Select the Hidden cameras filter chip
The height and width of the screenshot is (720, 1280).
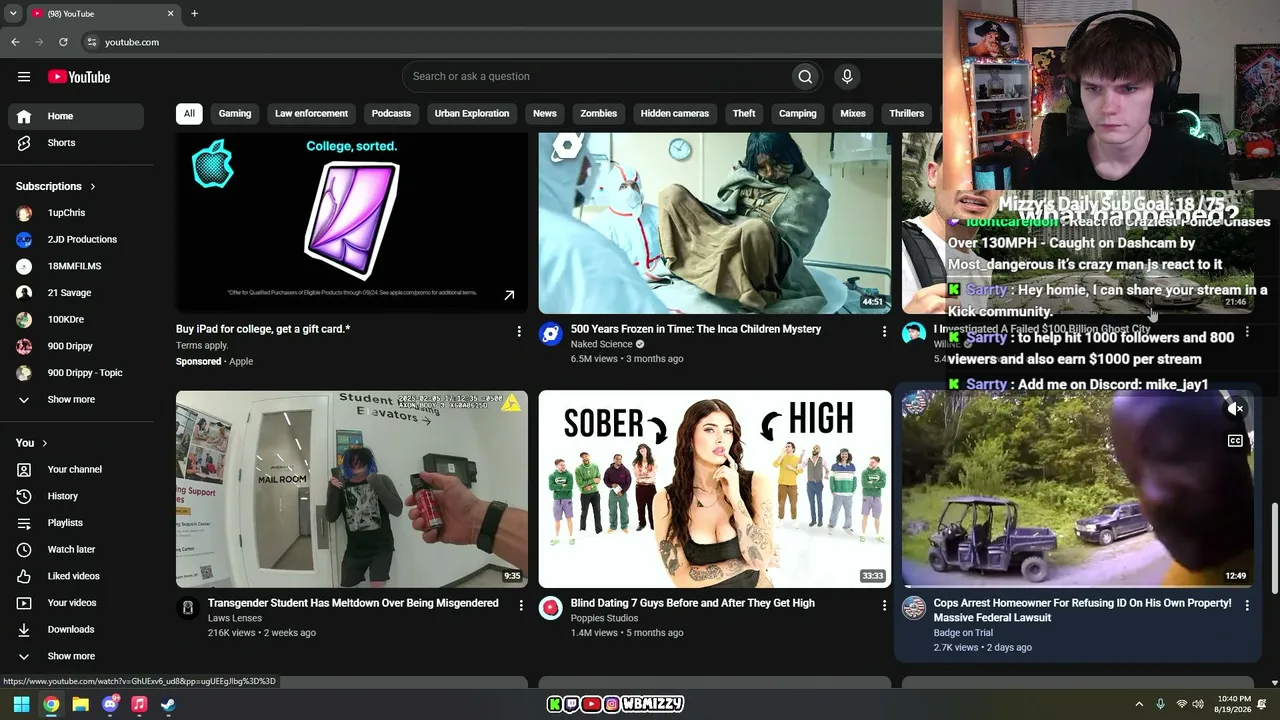[675, 114]
